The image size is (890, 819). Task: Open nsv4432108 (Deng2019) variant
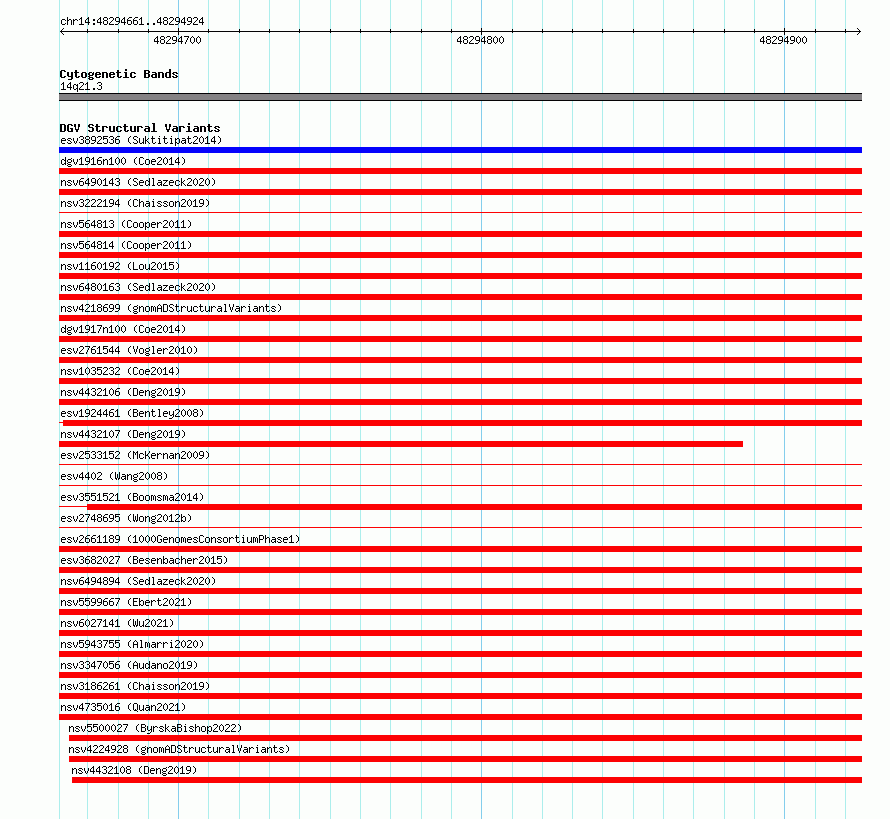134,770
